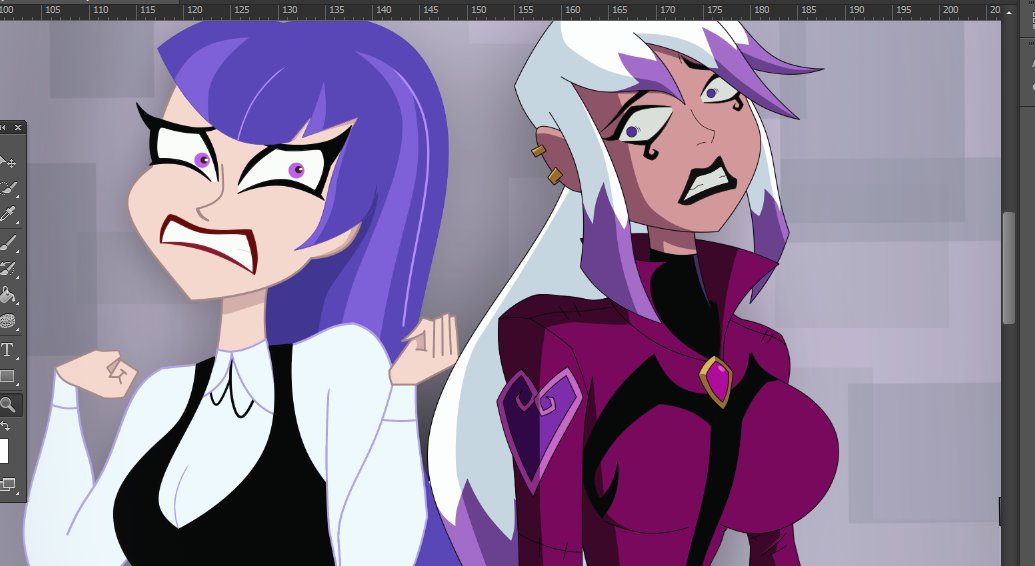Open the white color swatch picker
1035x566 pixels.
(4, 452)
